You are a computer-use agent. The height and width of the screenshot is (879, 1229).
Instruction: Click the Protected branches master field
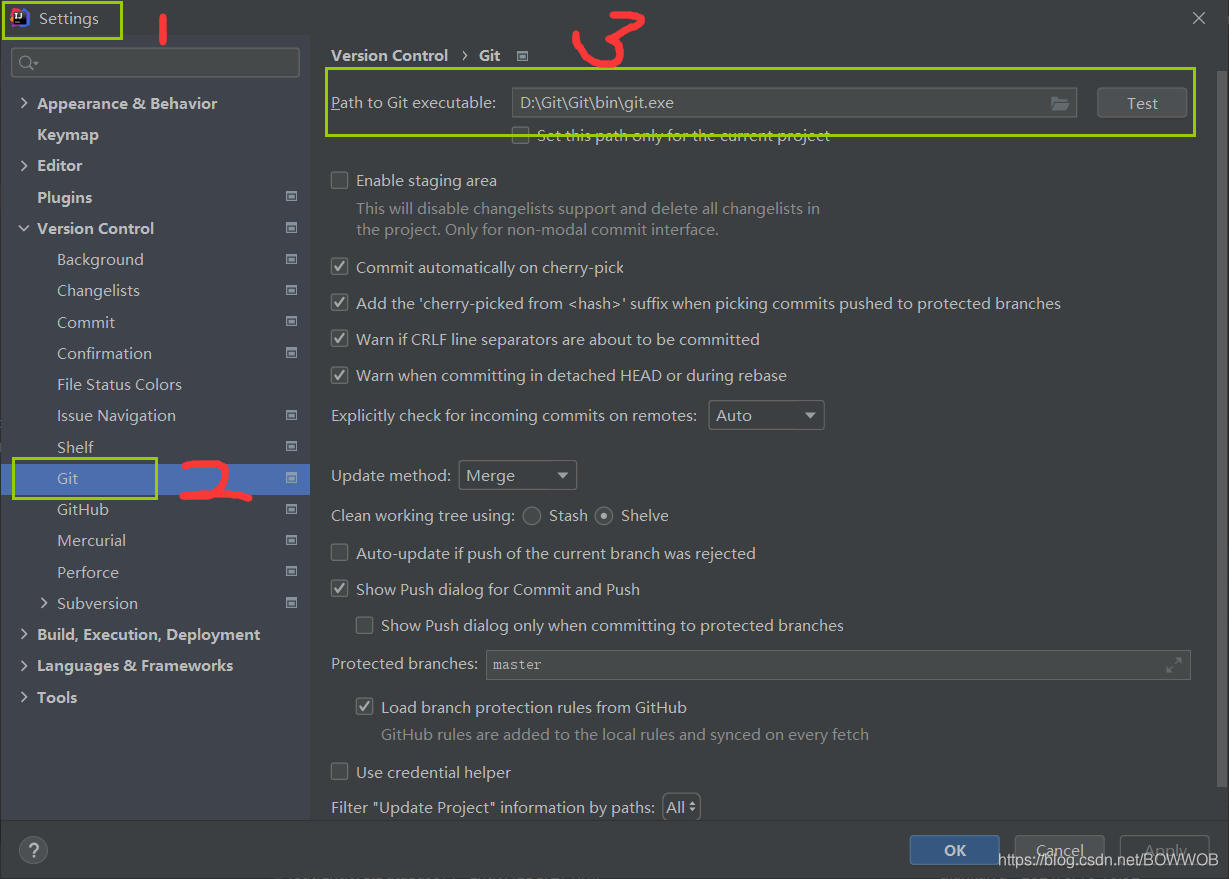[838, 665]
